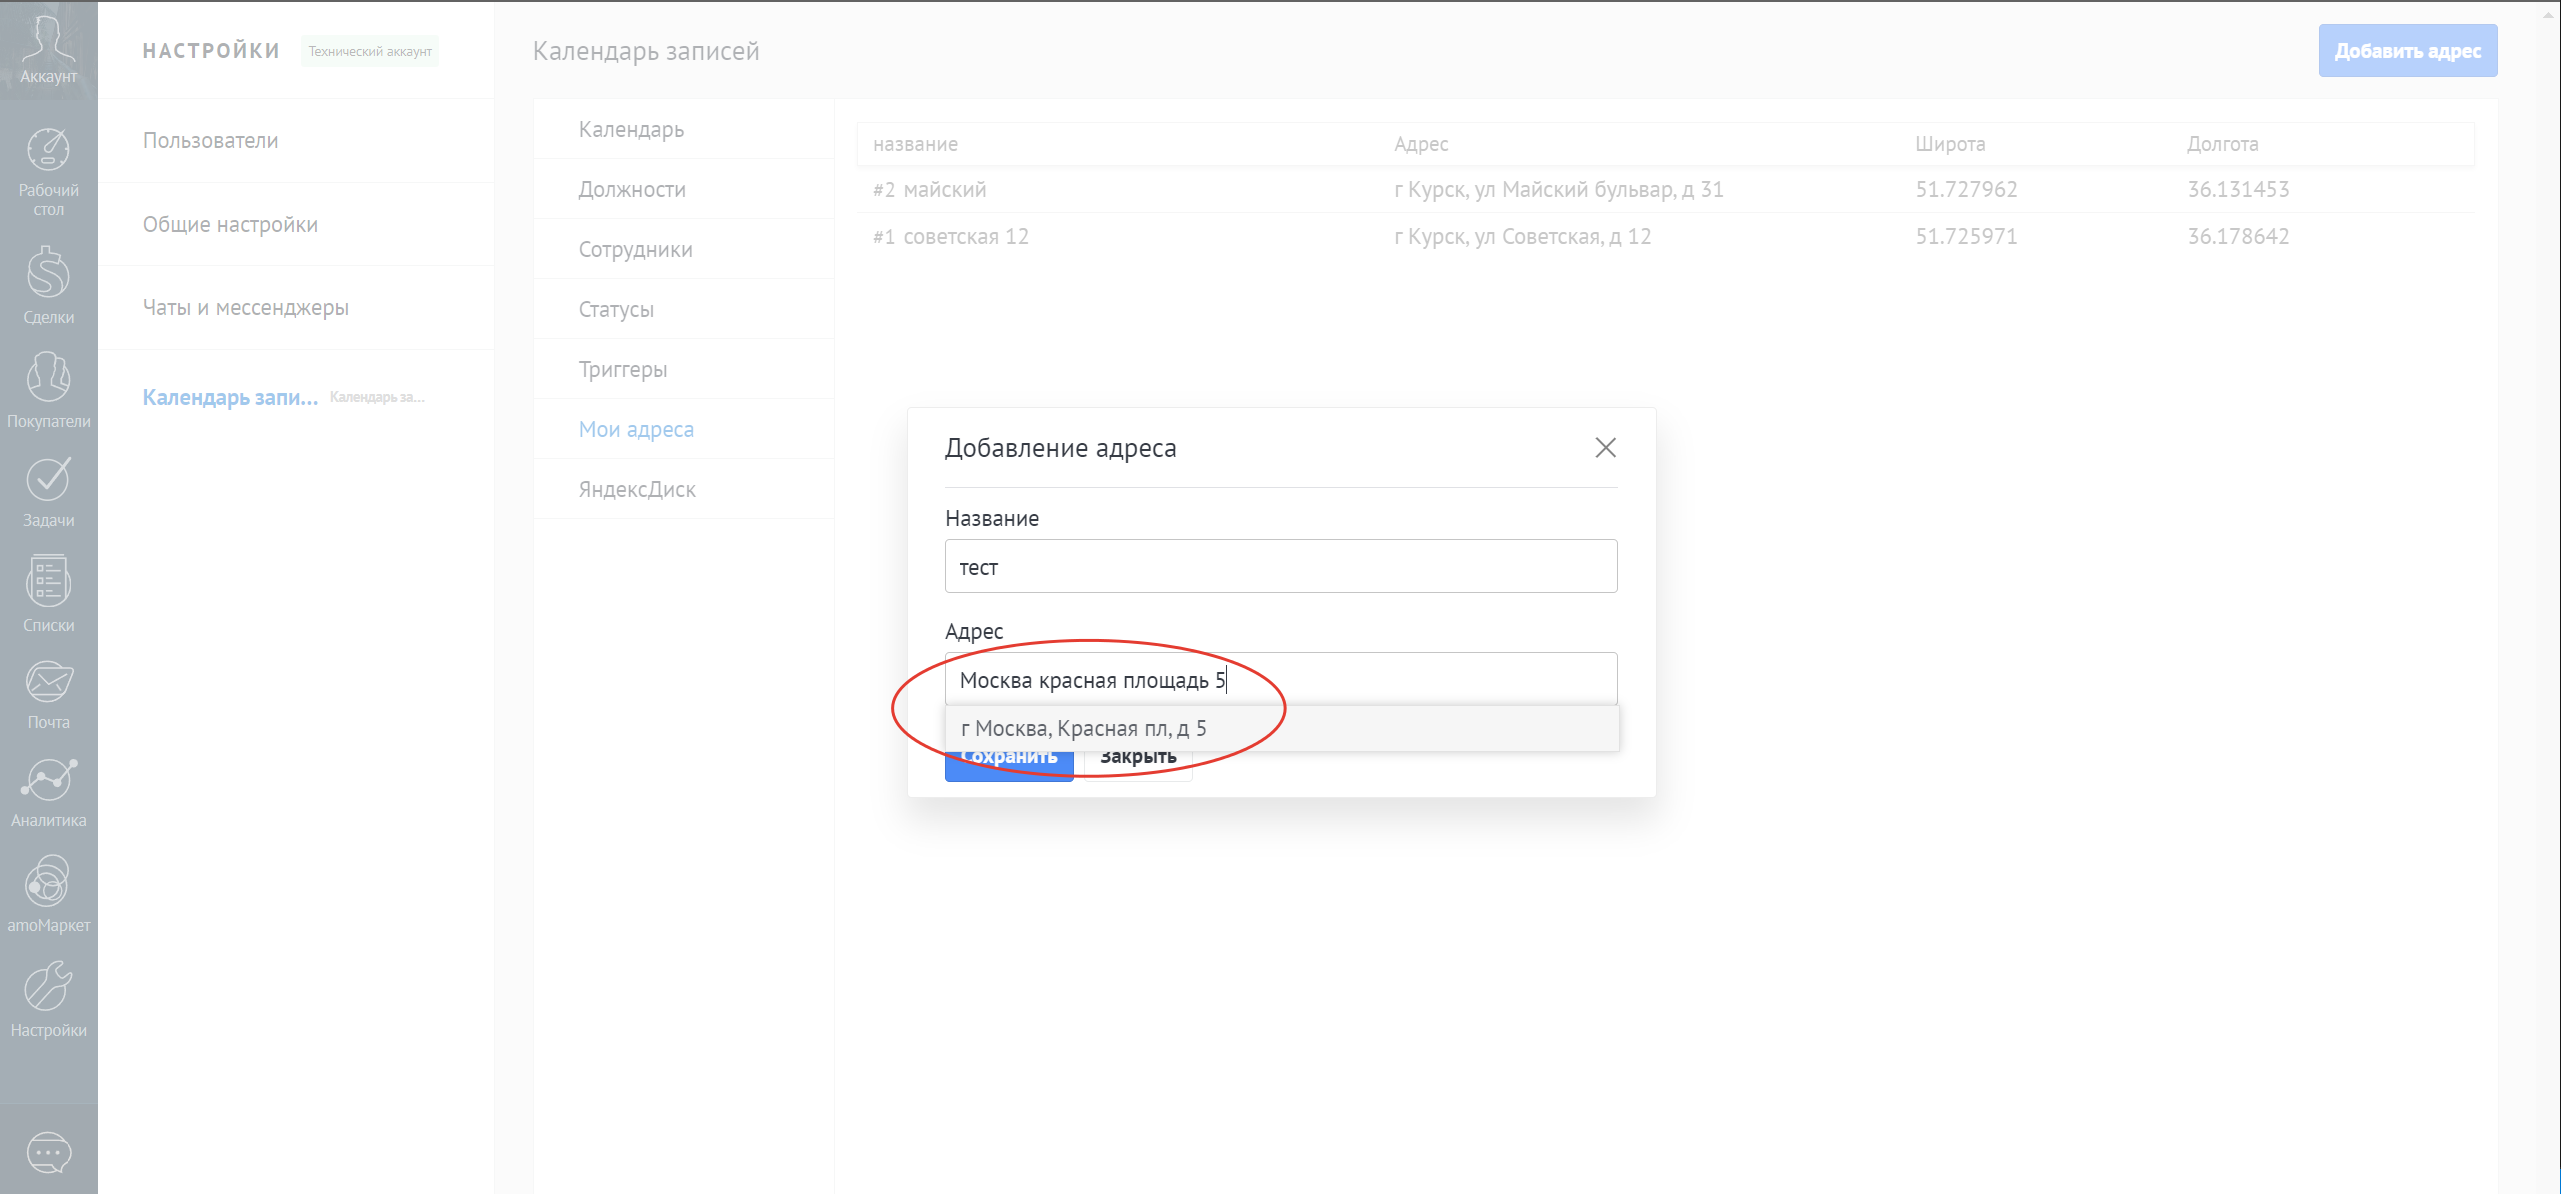The width and height of the screenshot is (2561, 1194).
Task: Open the Почта mail icon
Action: tap(48, 690)
